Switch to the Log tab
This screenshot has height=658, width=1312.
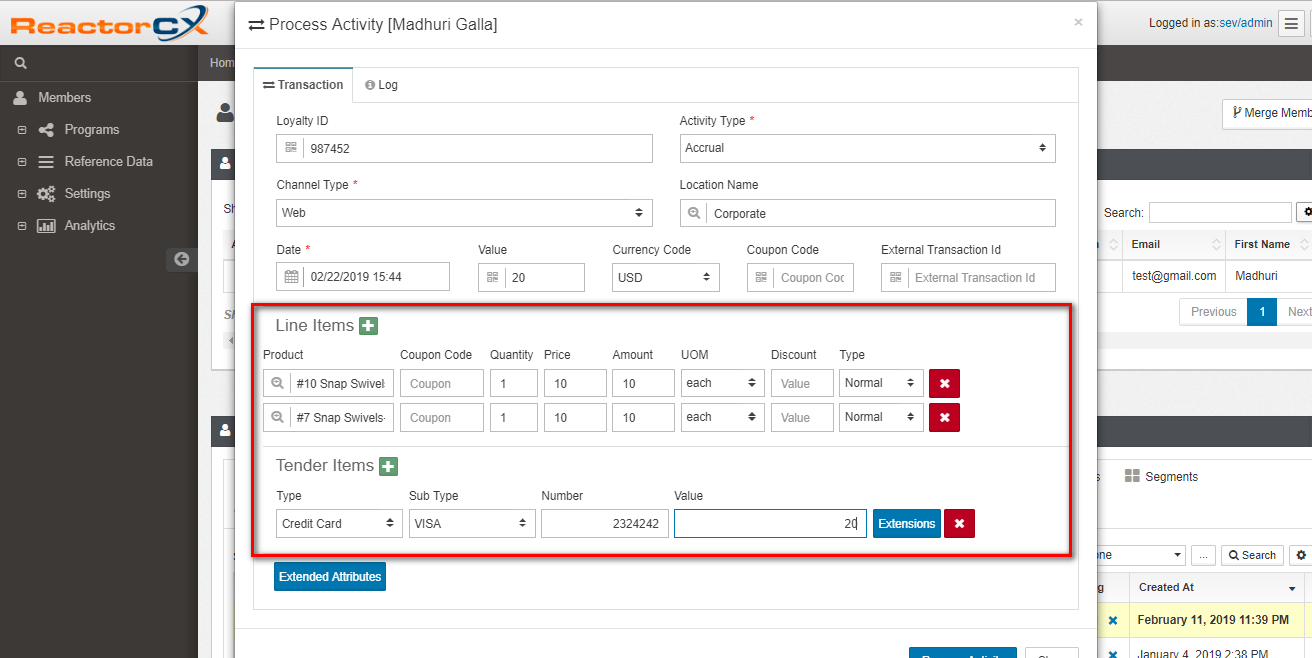[x=381, y=85]
